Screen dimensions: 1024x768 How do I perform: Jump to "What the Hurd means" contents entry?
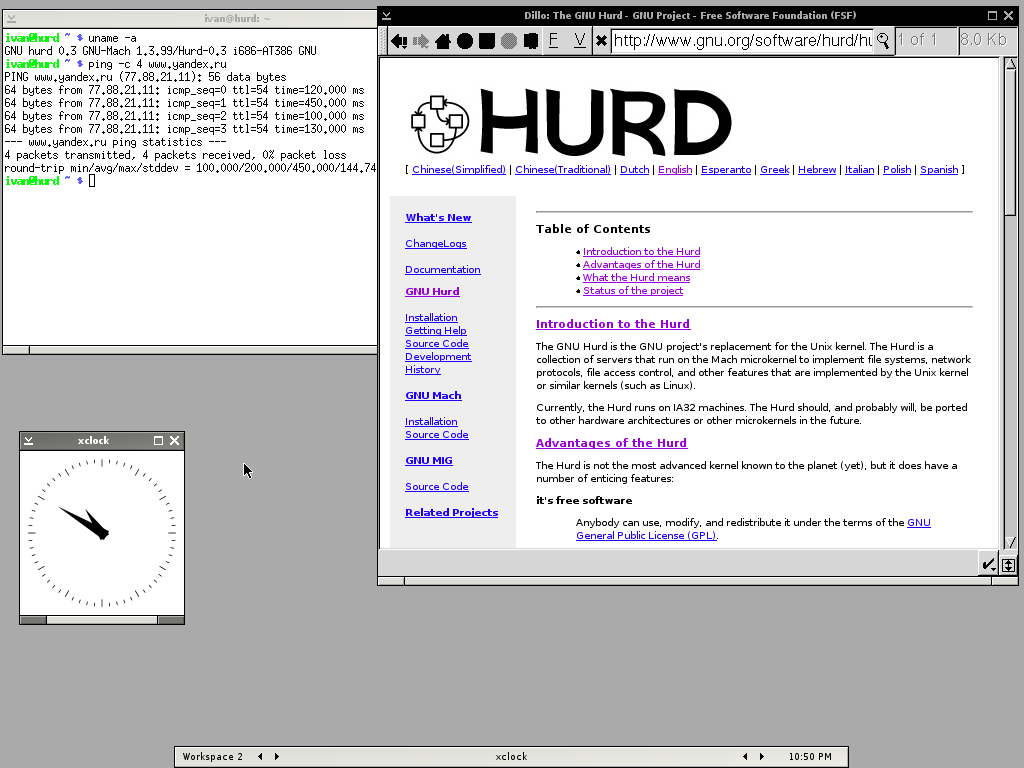point(637,278)
